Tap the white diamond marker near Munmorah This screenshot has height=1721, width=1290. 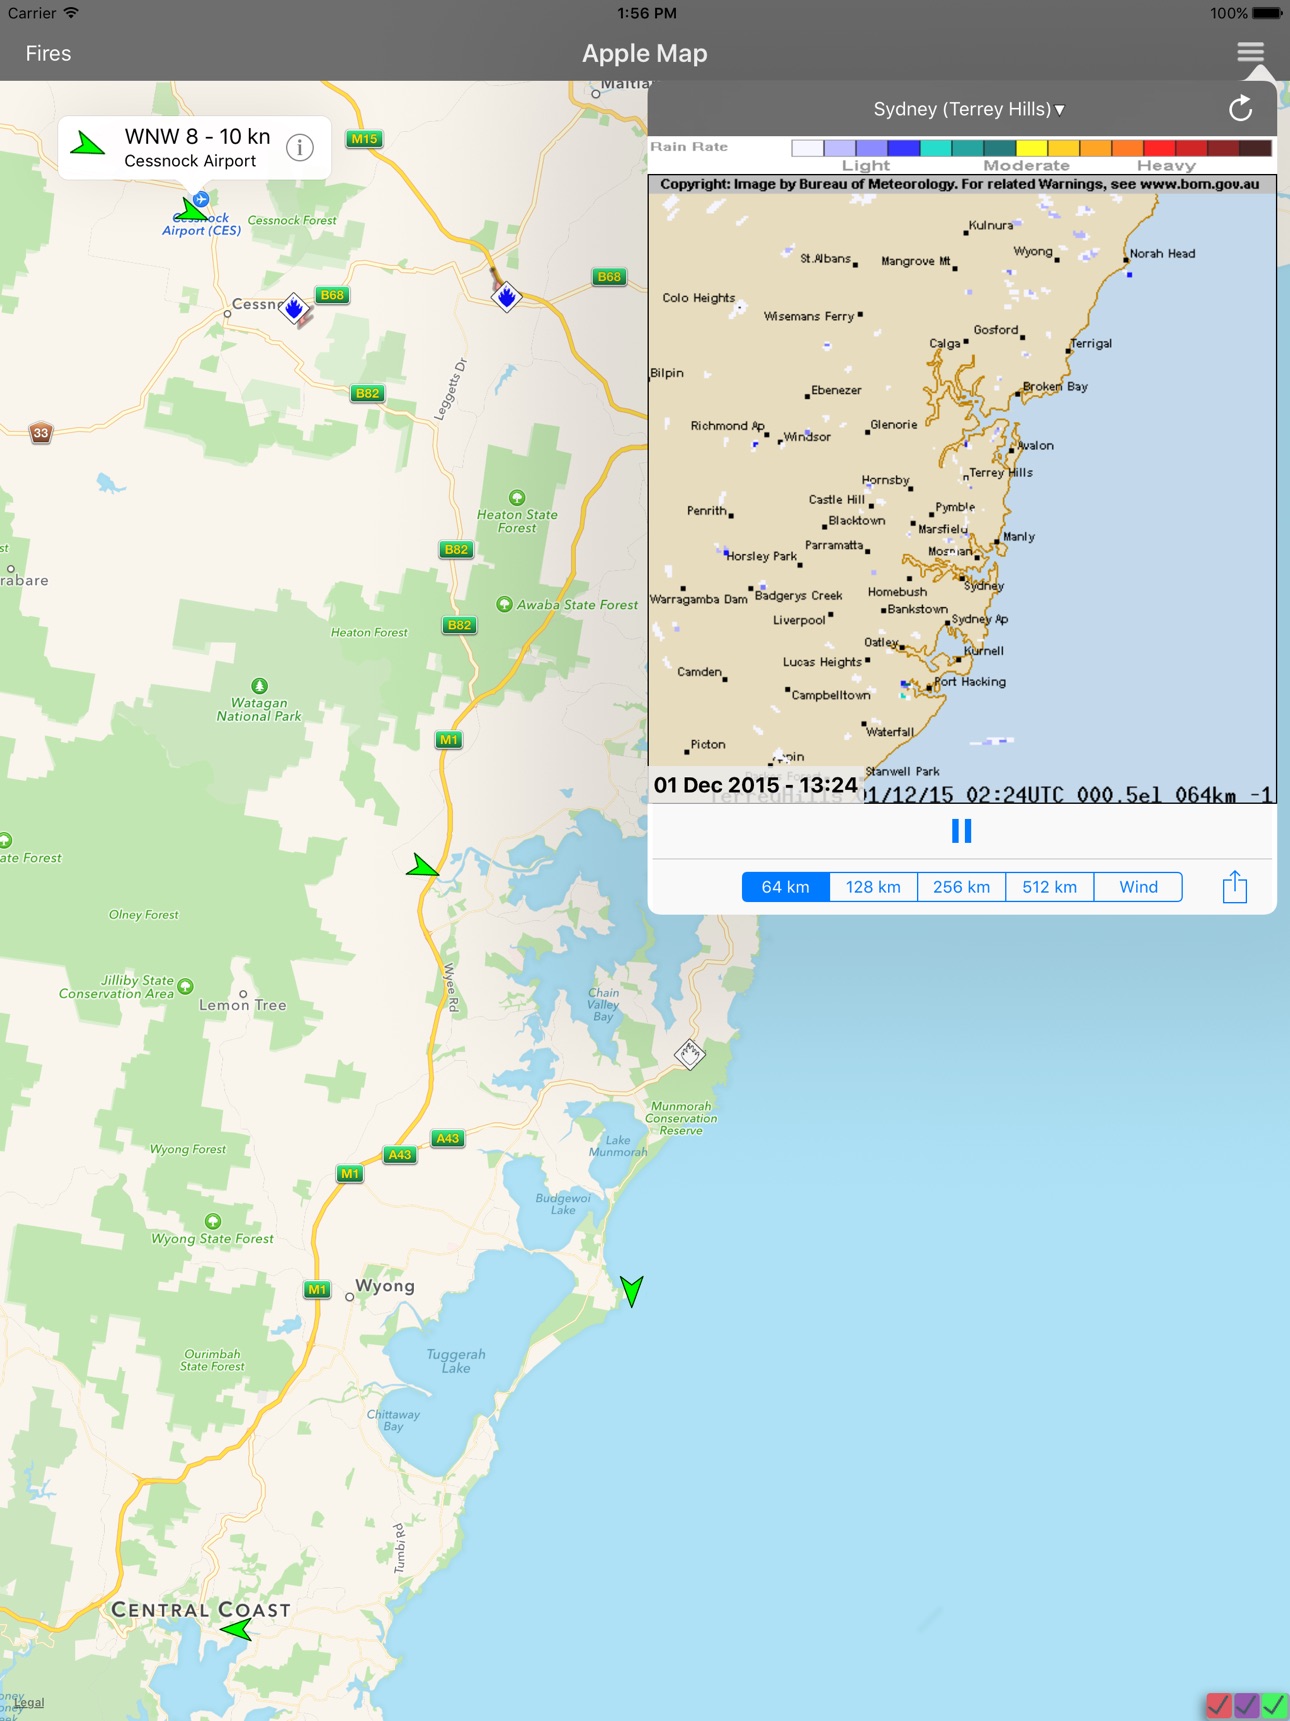tap(689, 1053)
